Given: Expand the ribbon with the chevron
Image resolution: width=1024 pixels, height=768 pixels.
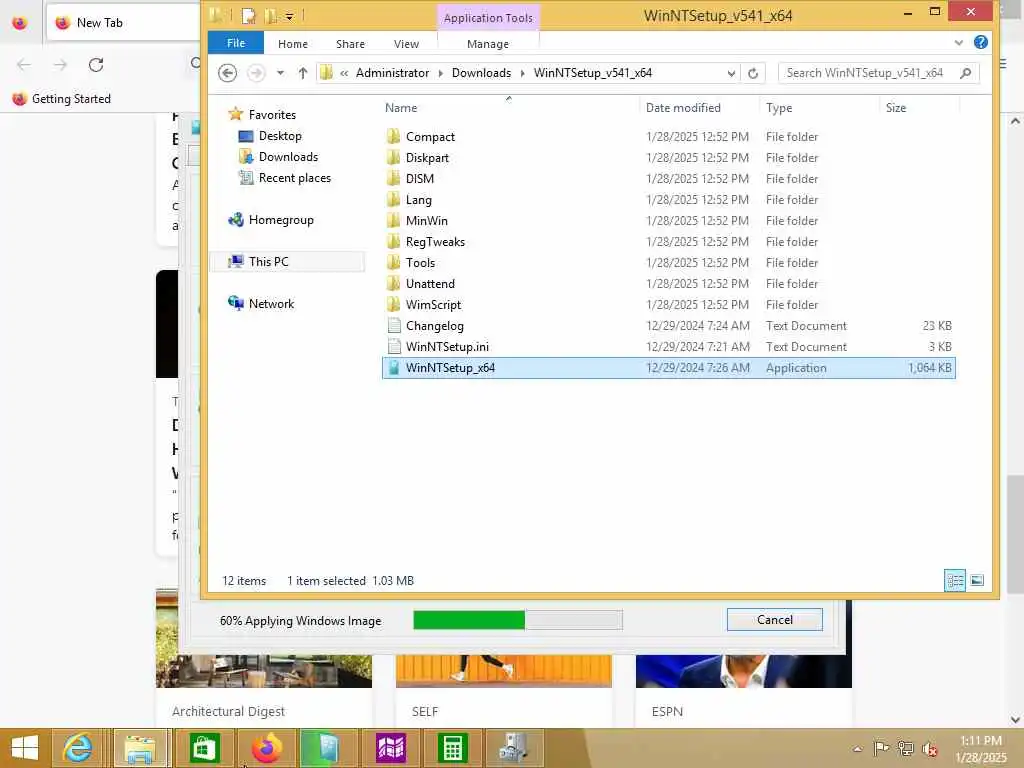Looking at the screenshot, I should [x=958, y=42].
